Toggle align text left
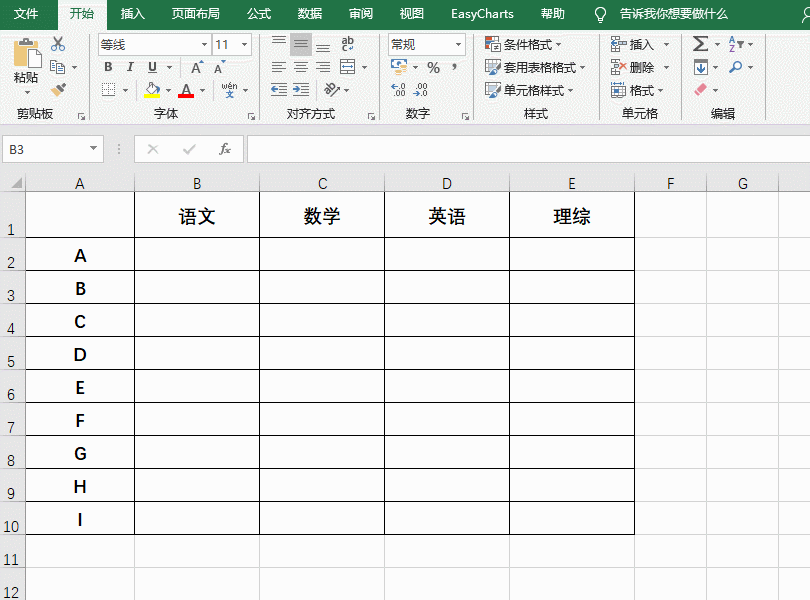This screenshot has height=600, width=810. 278,67
